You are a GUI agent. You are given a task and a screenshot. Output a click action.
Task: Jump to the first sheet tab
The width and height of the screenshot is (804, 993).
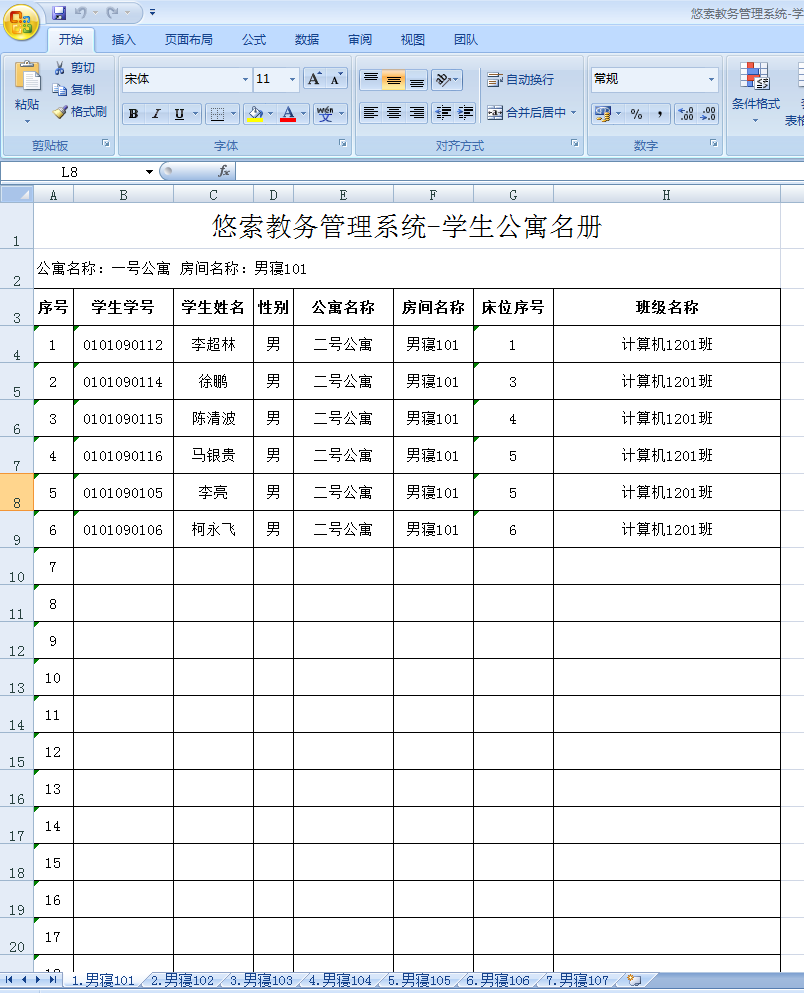[9, 980]
